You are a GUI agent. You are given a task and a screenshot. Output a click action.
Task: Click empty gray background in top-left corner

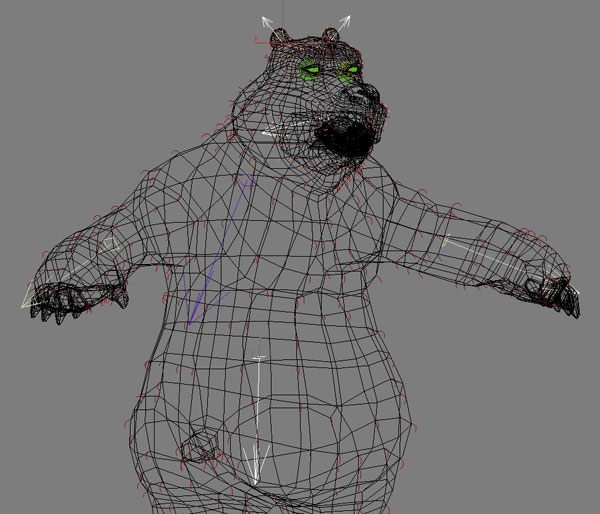(x=40, y=40)
